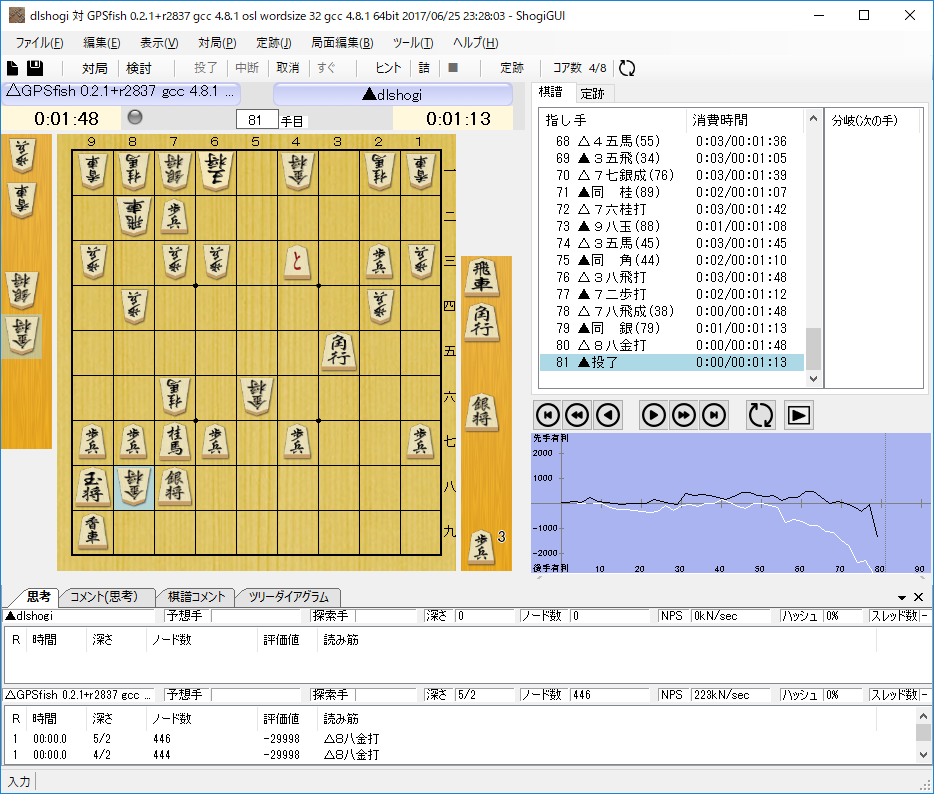This screenshot has width=934, height=794.
Task: Click the move list scrollbar thumb
Action: click(x=813, y=348)
